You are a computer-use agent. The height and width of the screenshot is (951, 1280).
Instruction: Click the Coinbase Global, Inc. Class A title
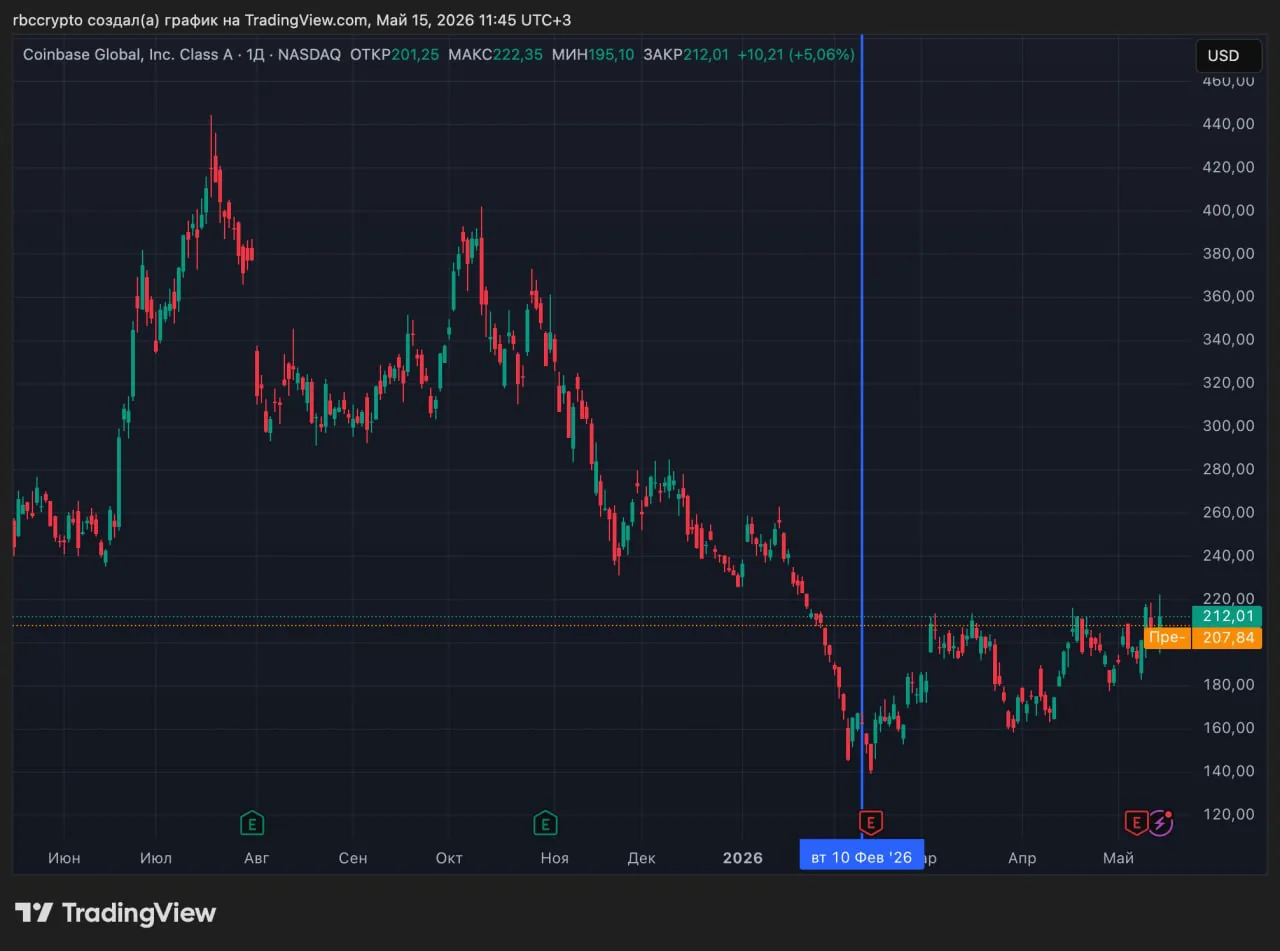[x=128, y=54]
